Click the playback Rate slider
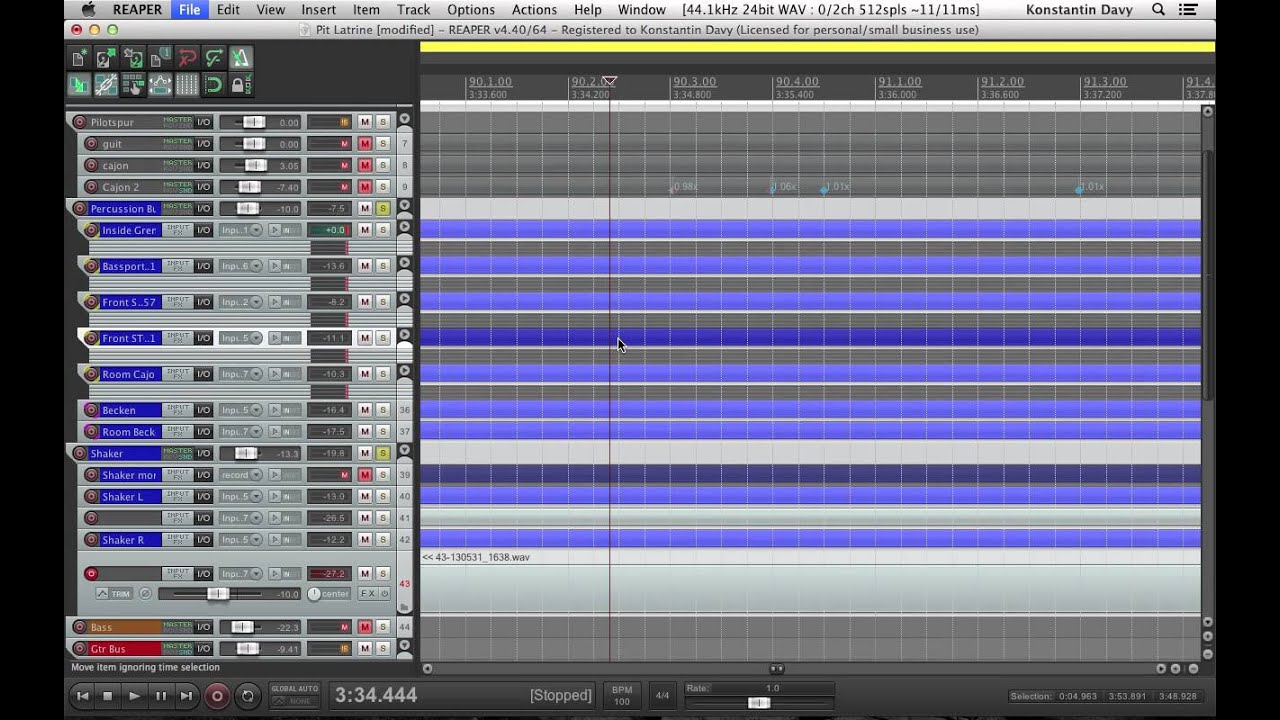 760,702
